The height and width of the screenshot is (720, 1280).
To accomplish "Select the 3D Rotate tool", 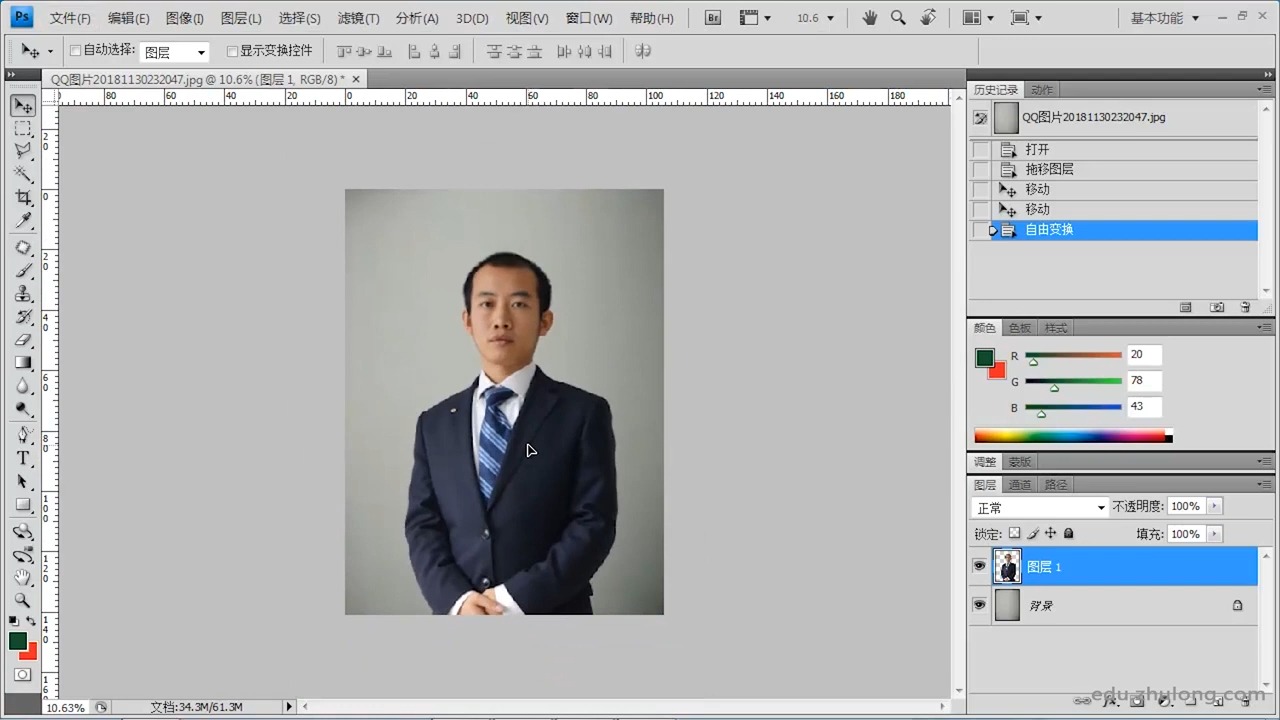I will pos(23,531).
